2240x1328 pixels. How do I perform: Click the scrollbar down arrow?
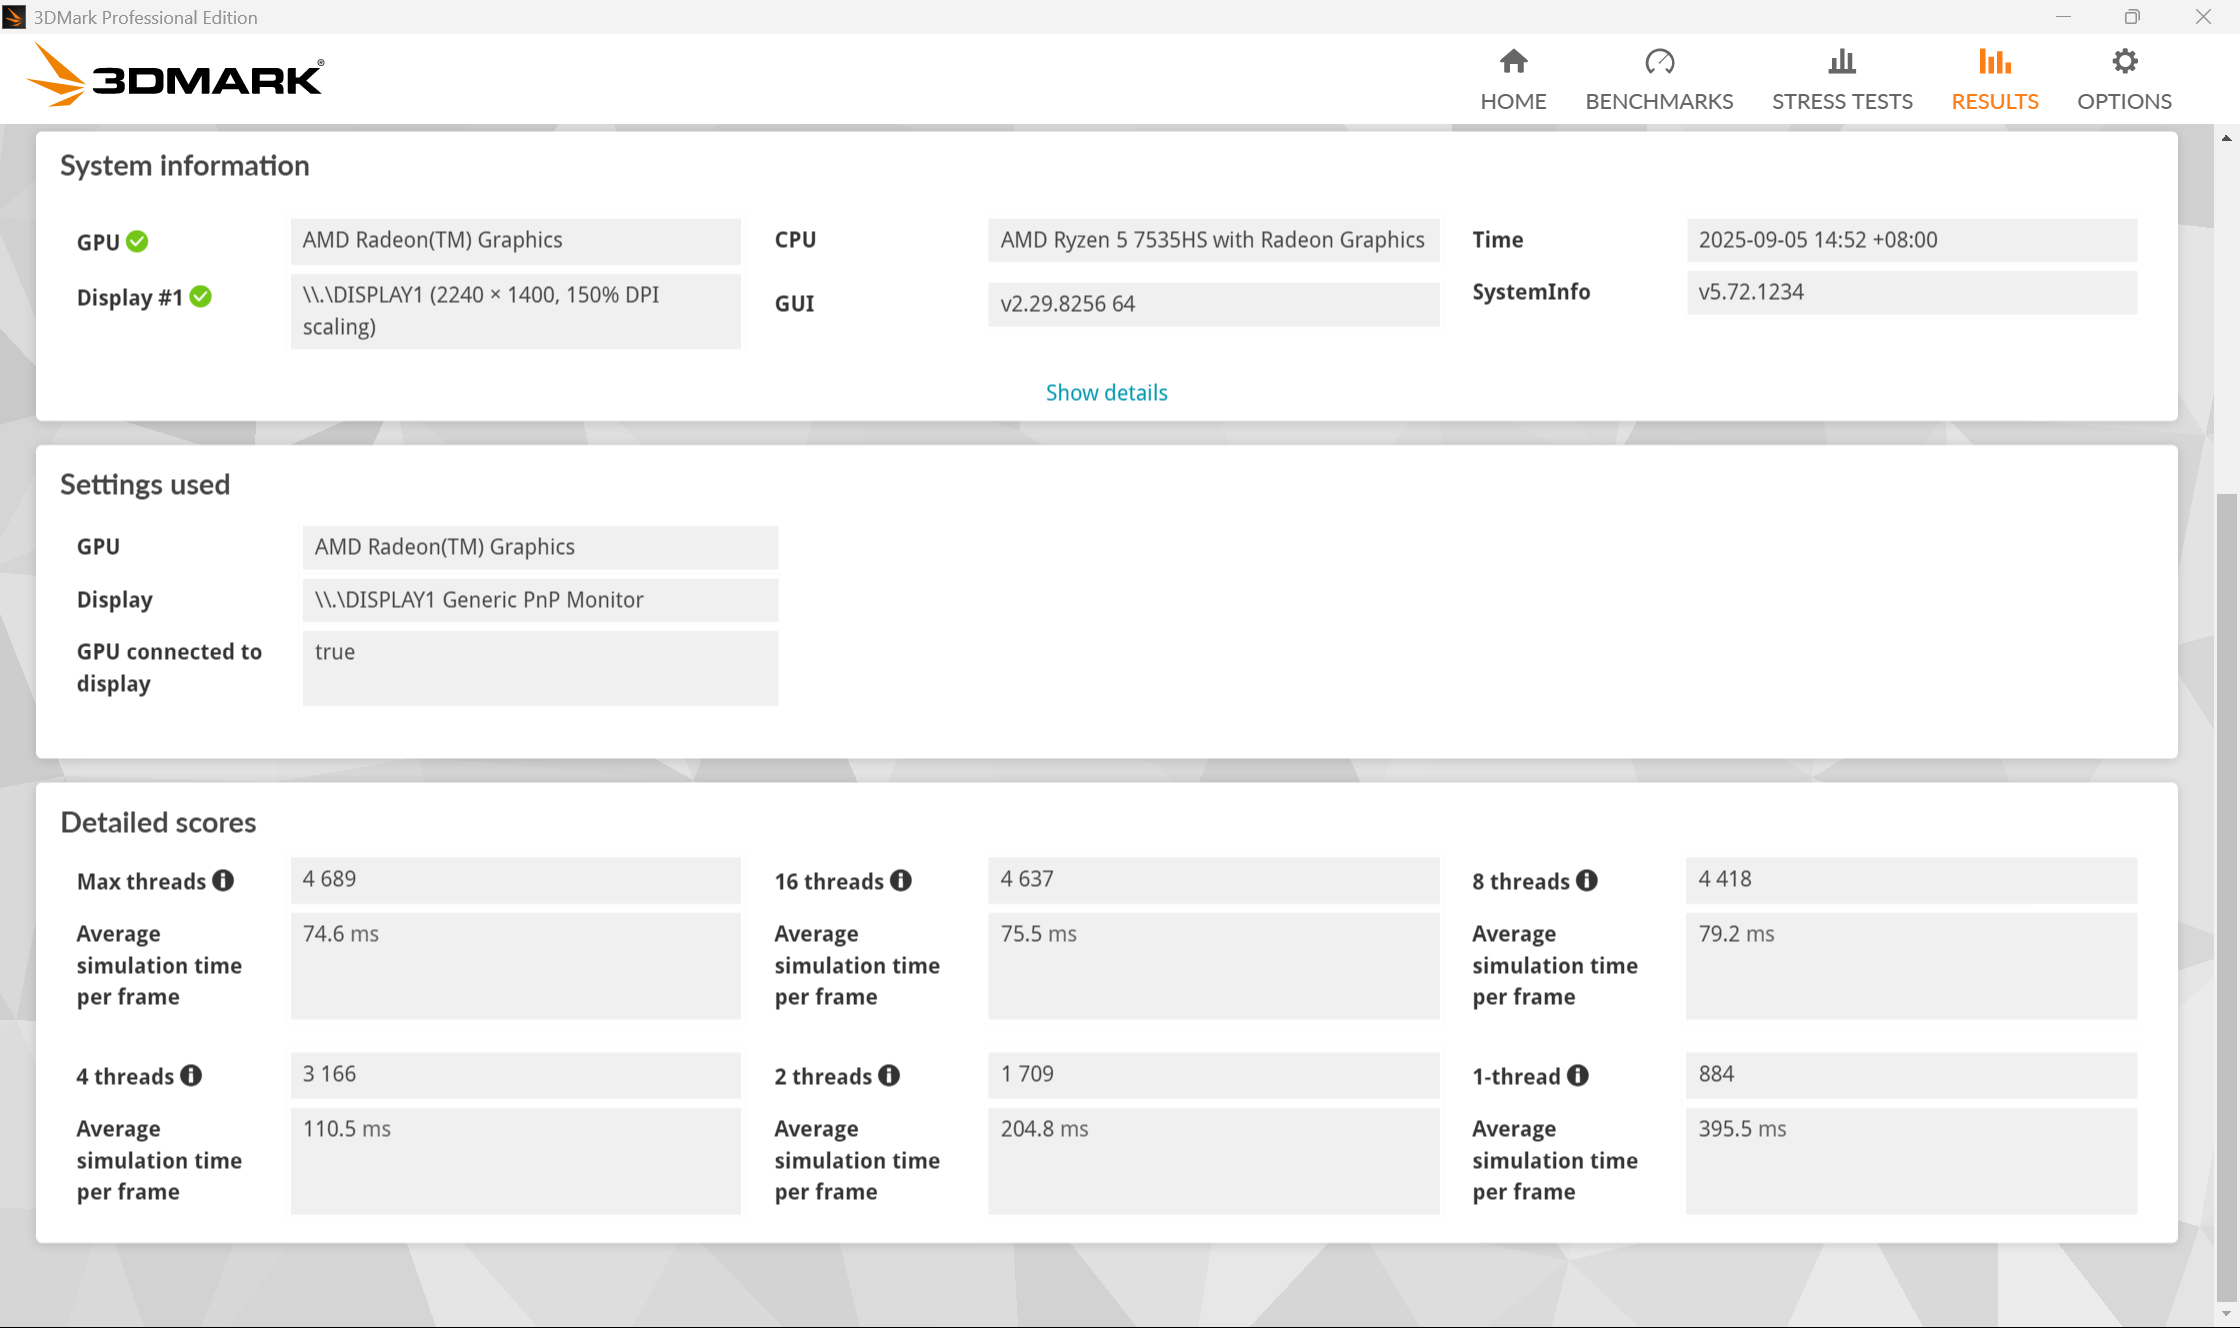[2226, 1314]
